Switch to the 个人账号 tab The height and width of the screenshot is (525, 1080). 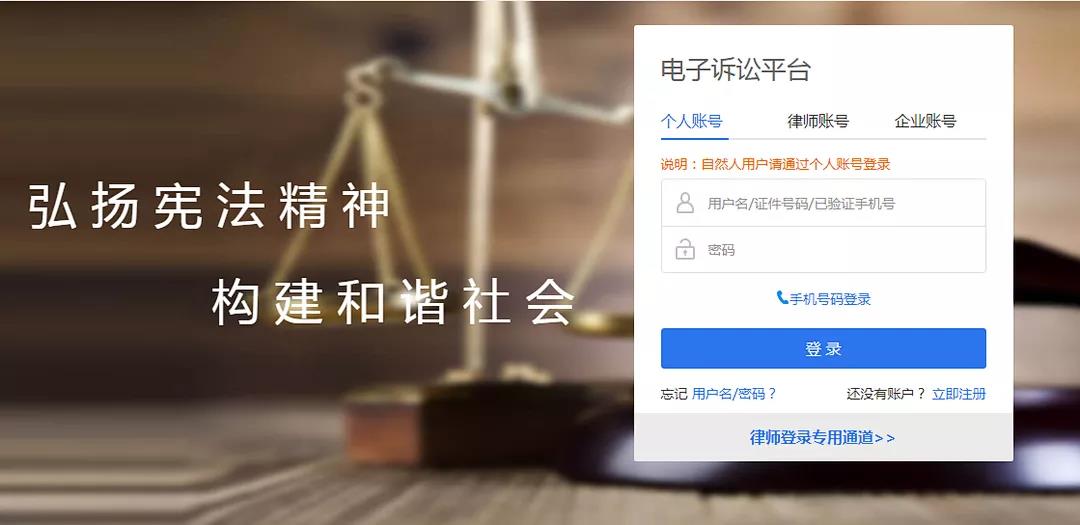coord(692,122)
